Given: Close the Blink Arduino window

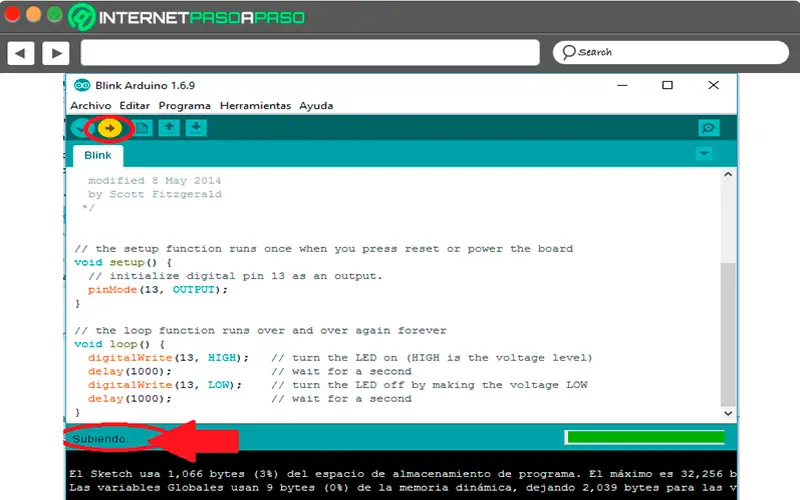Looking at the screenshot, I should click(x=713, y=85).
